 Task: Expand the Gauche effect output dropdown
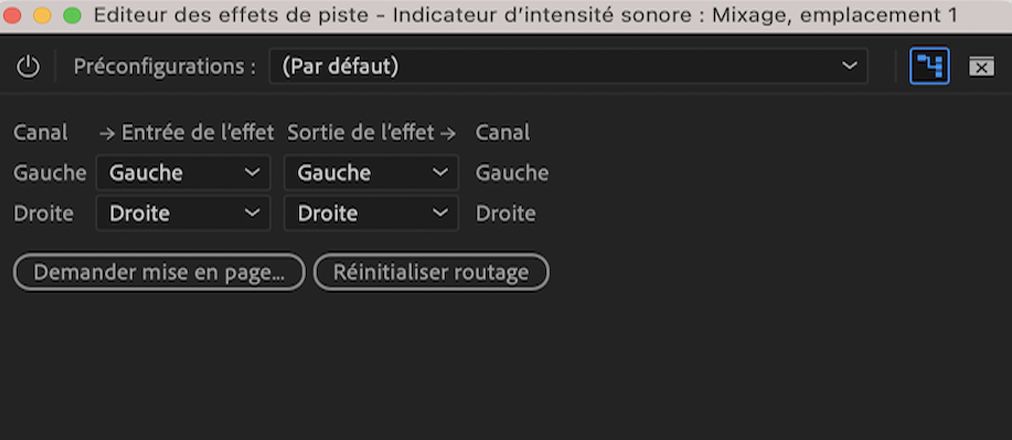(371, 173)
